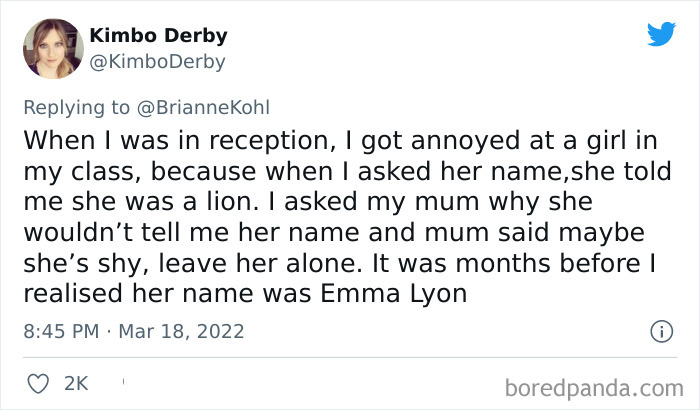Click the Kimbo Derby display name

[x=158, y=36]
